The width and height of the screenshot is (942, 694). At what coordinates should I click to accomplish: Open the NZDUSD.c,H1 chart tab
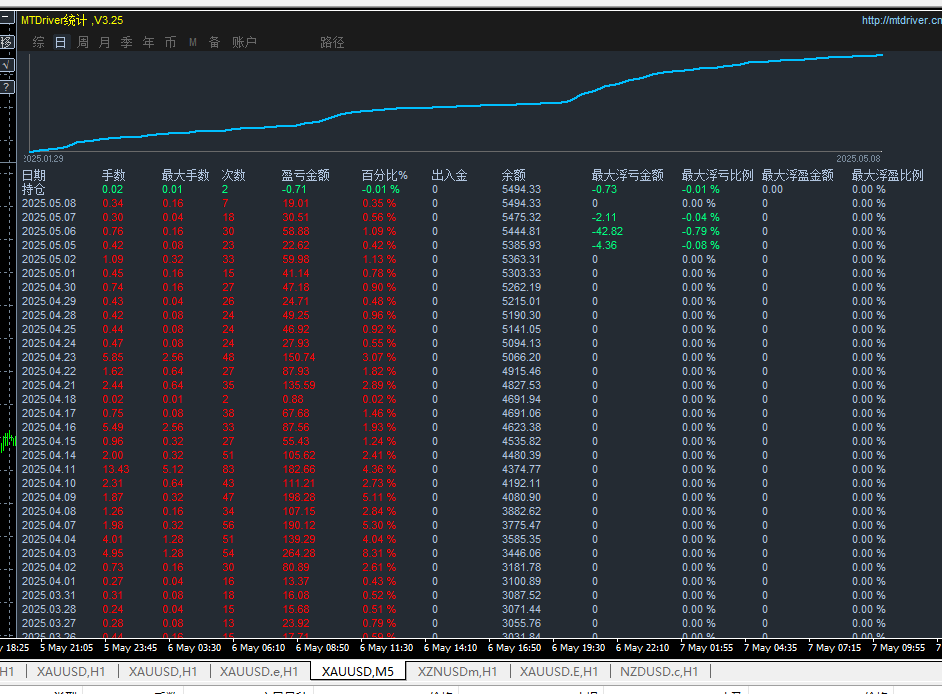(x=659, y=671)
